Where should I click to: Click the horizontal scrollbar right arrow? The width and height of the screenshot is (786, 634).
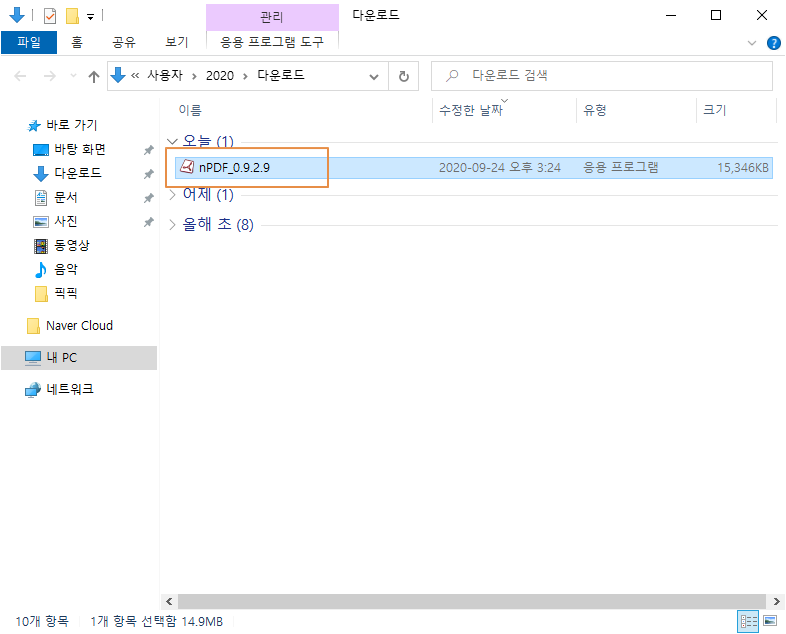[776, 601]
